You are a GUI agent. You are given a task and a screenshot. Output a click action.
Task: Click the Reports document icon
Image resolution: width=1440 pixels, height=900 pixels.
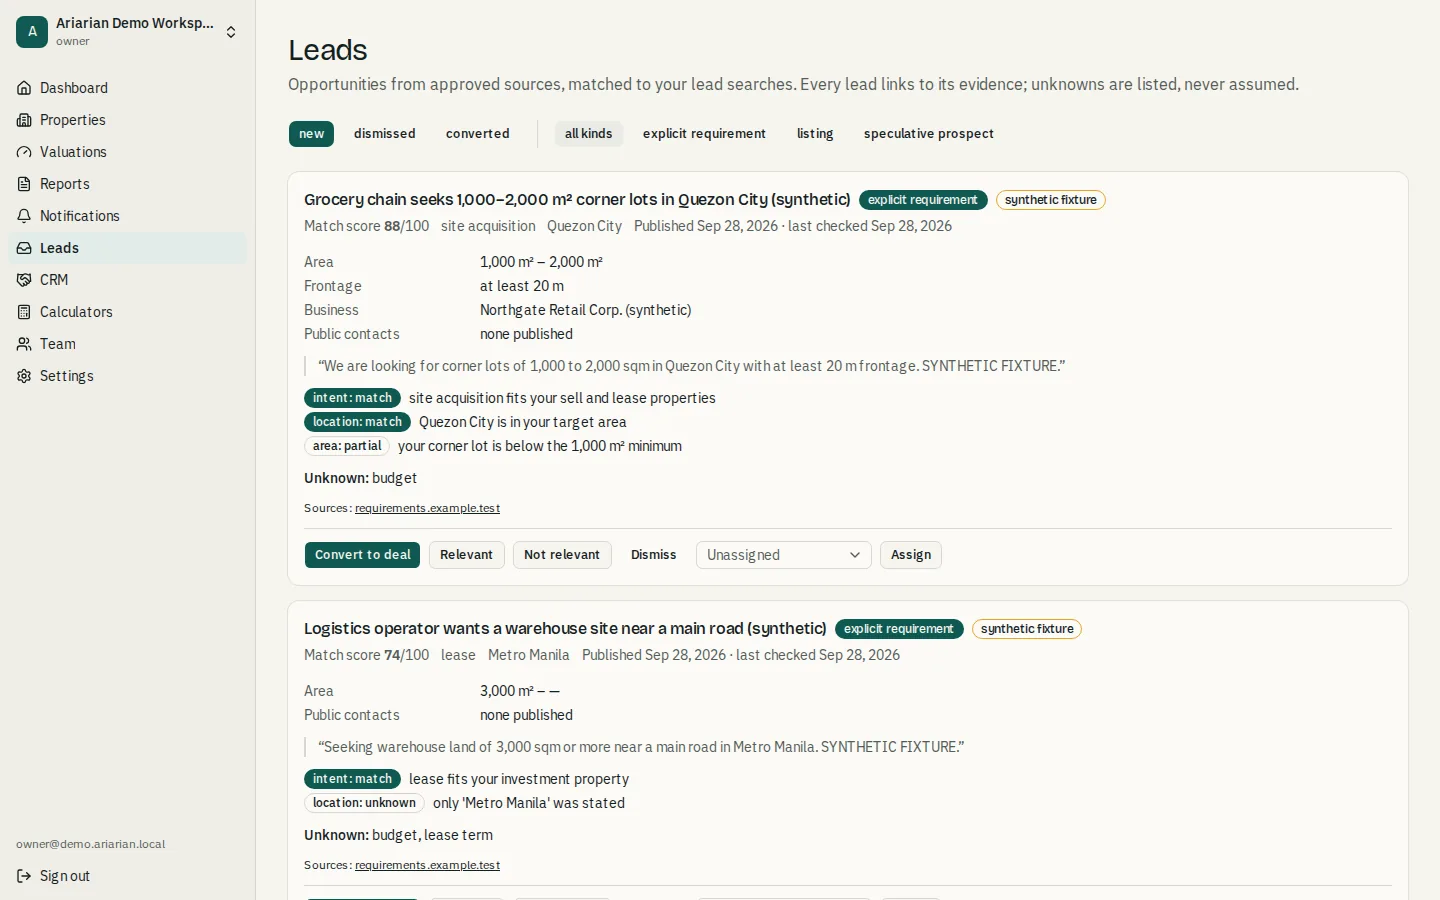click(x=24, y=184)
